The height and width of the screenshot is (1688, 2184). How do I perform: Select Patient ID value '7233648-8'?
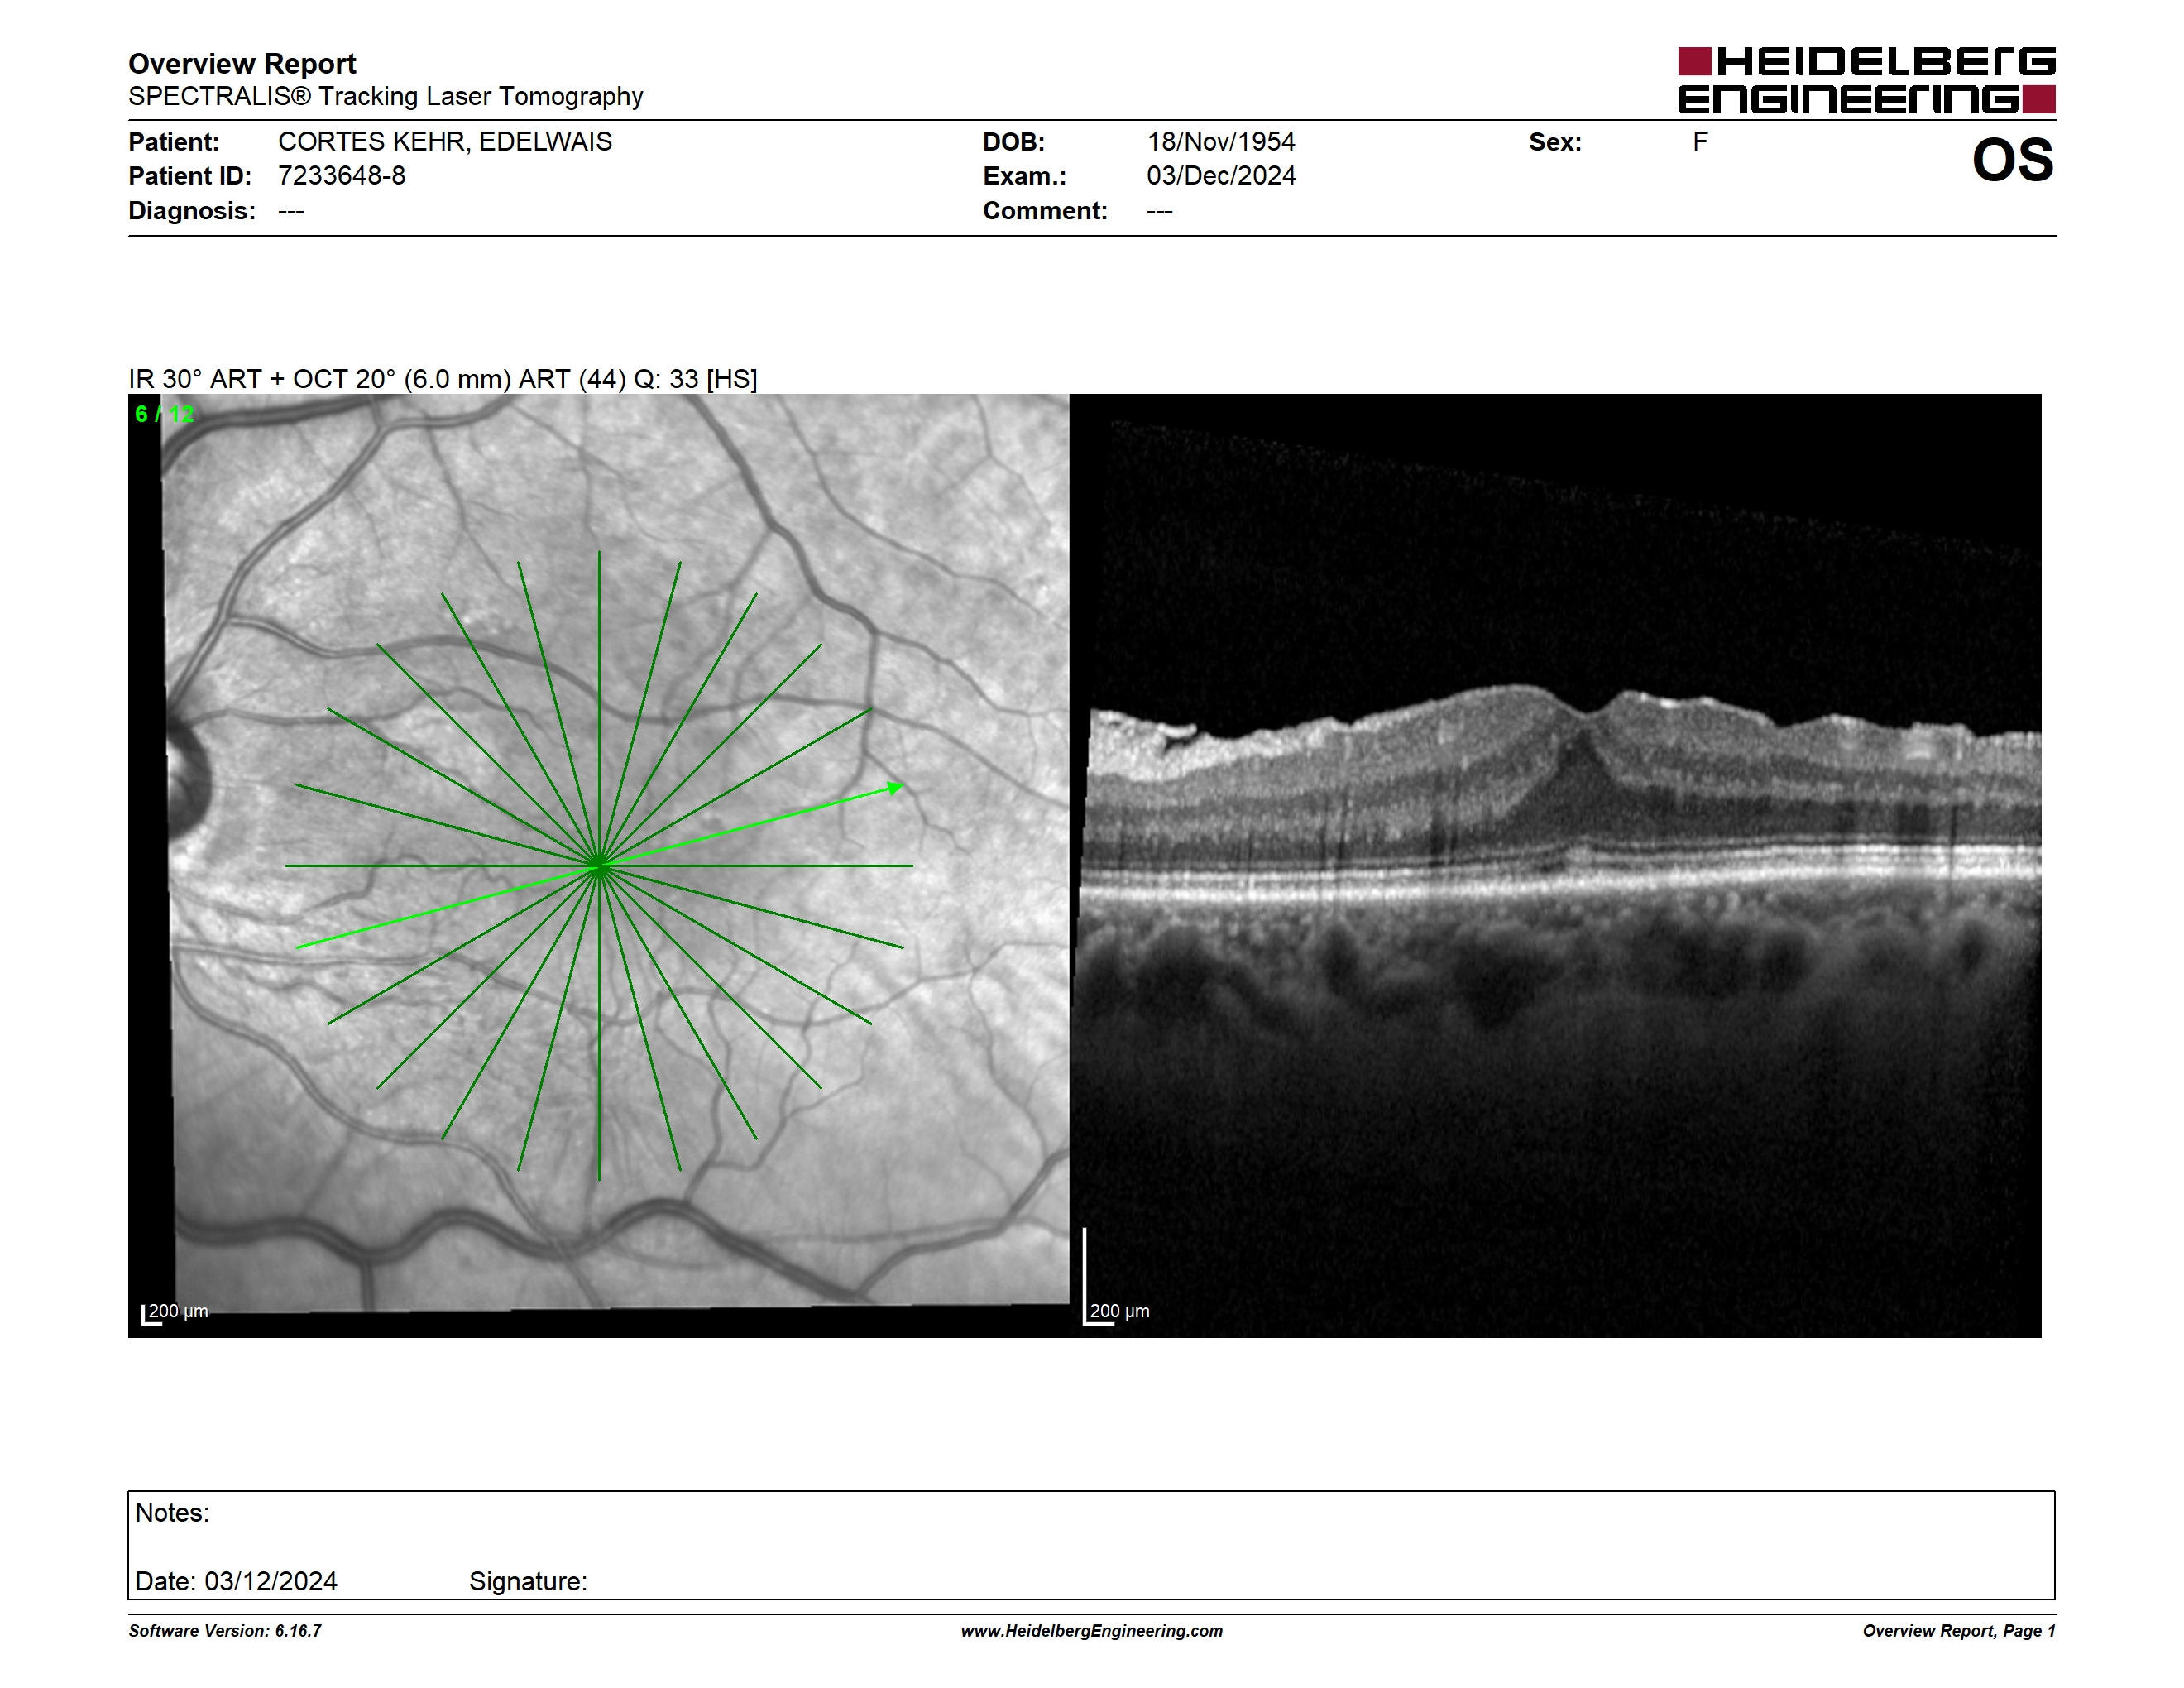click(342, 176)
